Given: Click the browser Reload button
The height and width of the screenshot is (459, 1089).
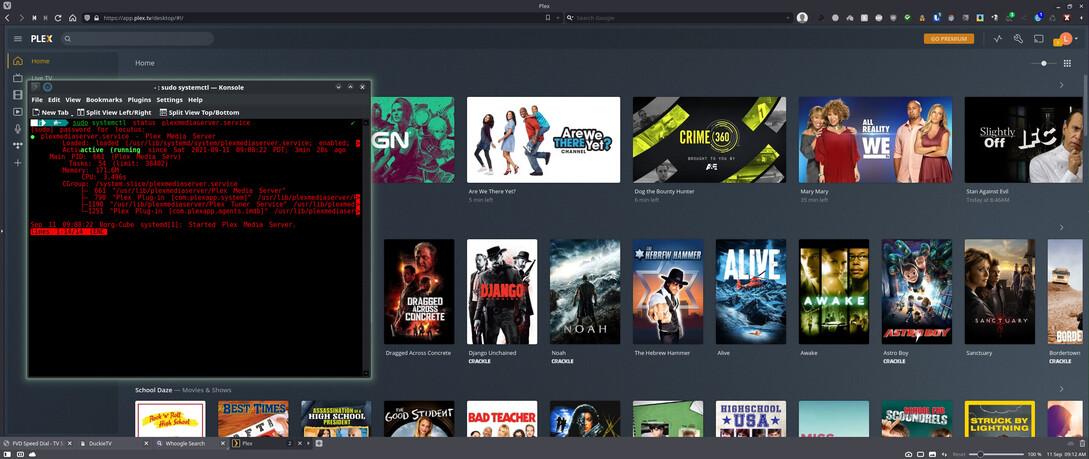Looking at the screenshot, I should click(58, 17).
